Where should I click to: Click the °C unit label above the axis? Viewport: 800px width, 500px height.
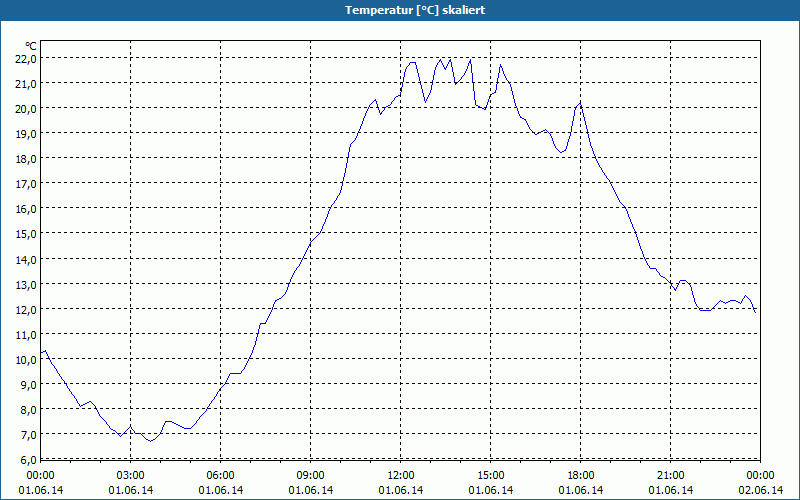(x=31, y=47)
